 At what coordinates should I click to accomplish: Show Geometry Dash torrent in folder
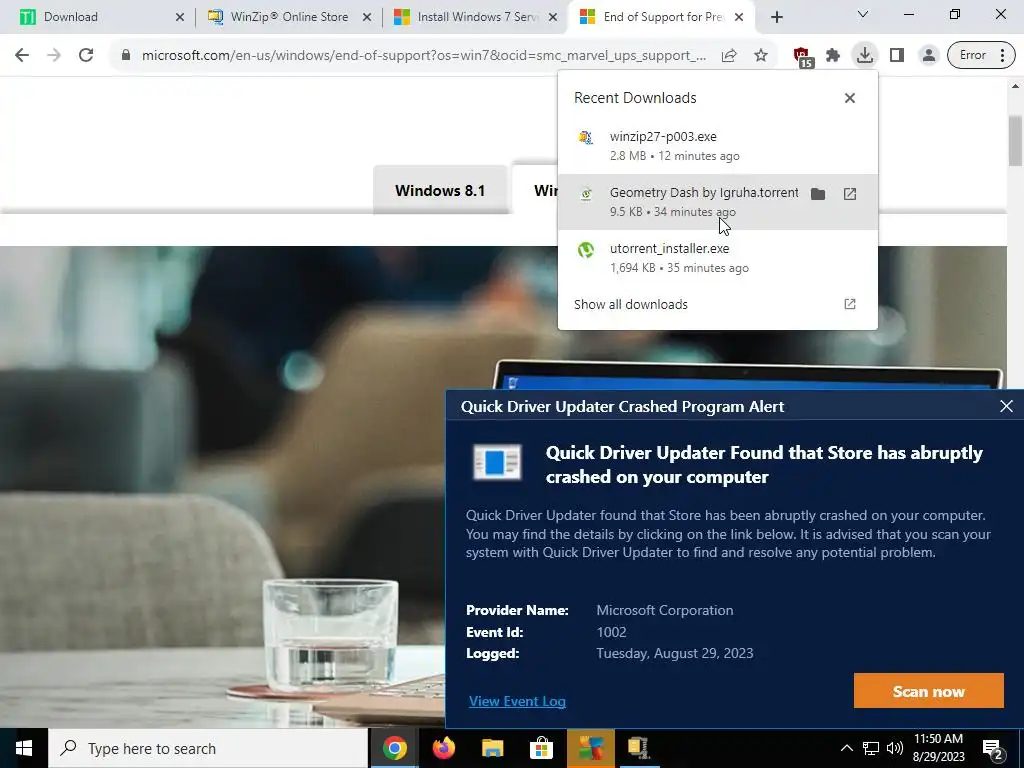coord(818,194)
